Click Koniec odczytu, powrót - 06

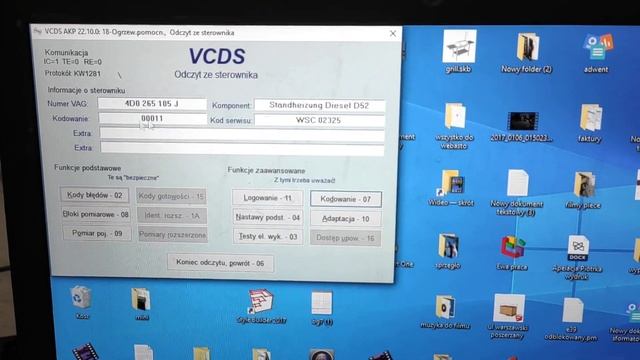pos(220,263)
